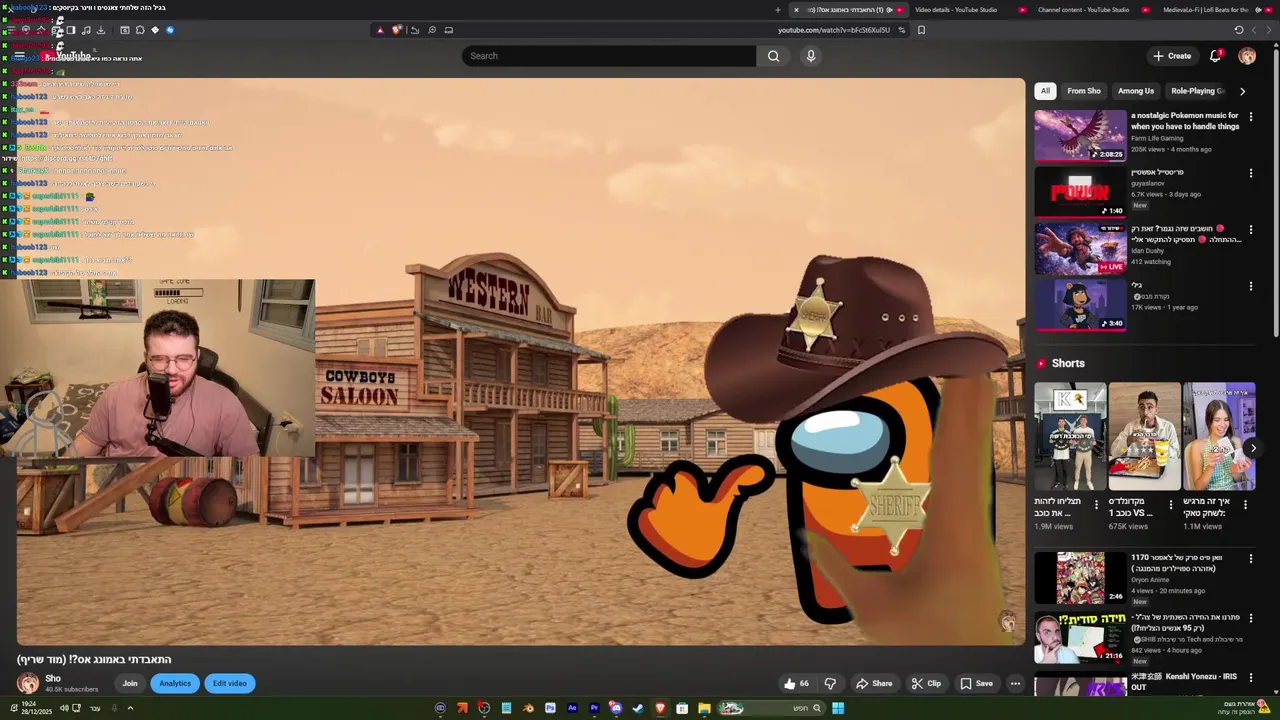Open options for the guyaslanov video

1250,174
